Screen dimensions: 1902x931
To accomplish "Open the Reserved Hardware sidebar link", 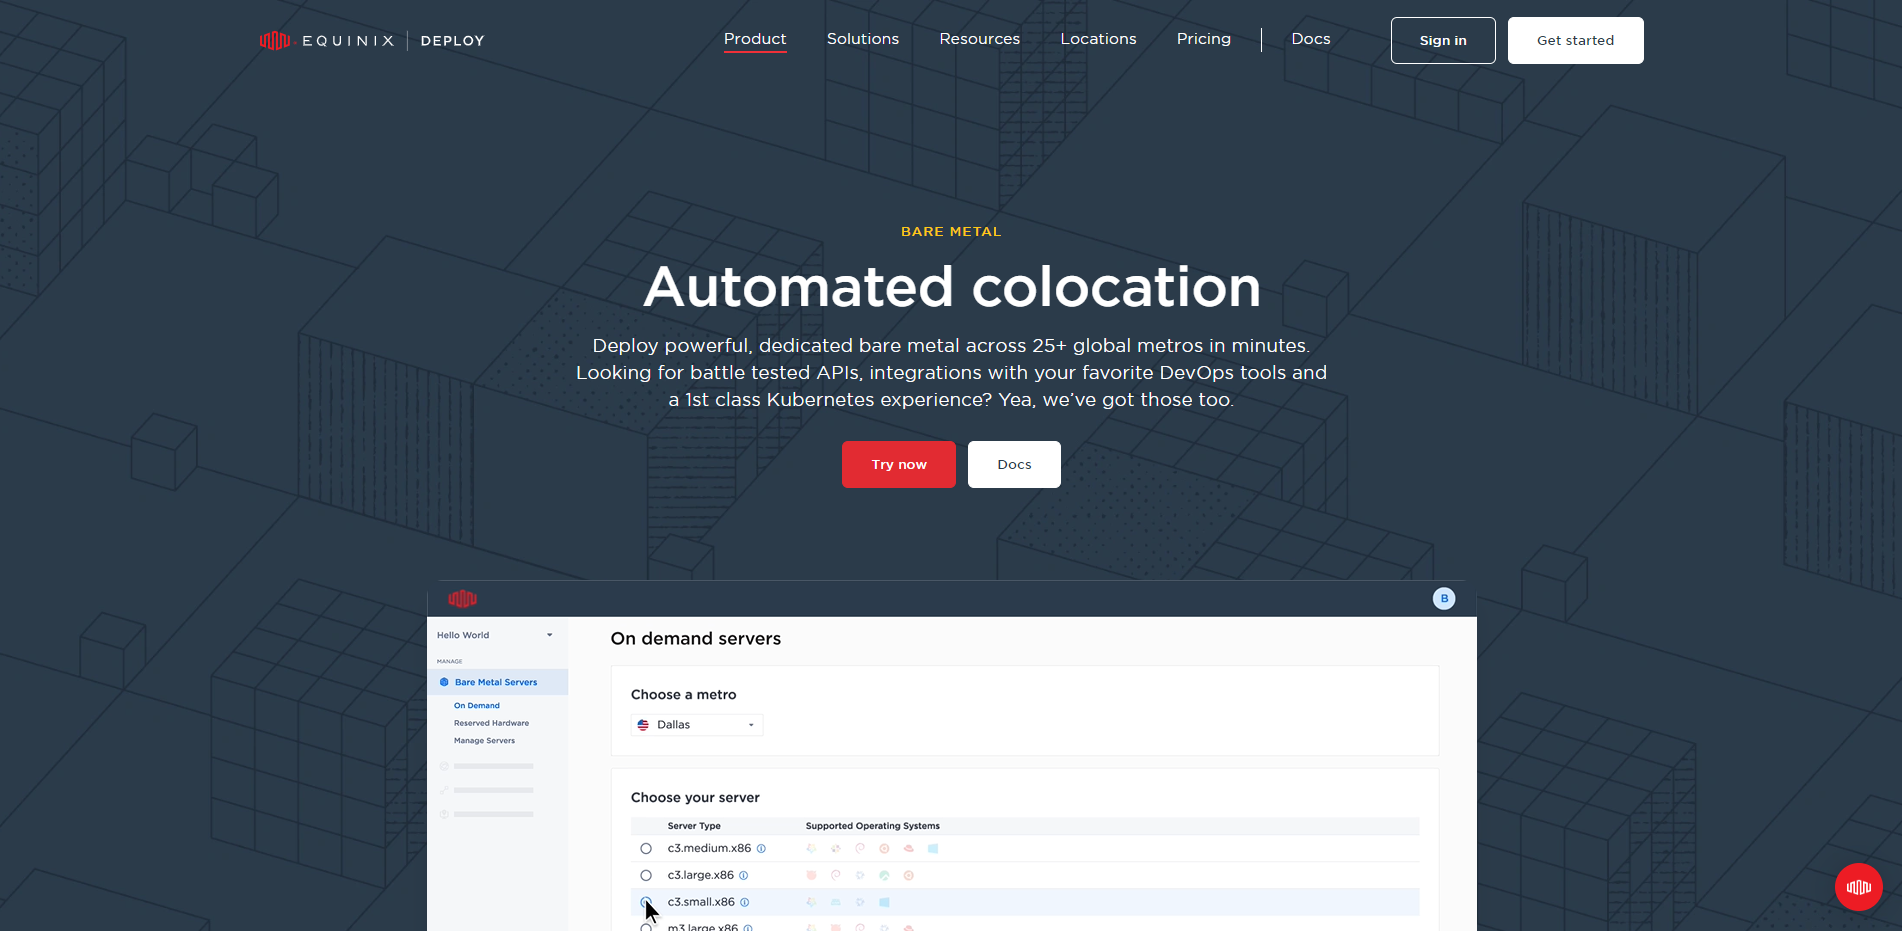I will (491, 723).
